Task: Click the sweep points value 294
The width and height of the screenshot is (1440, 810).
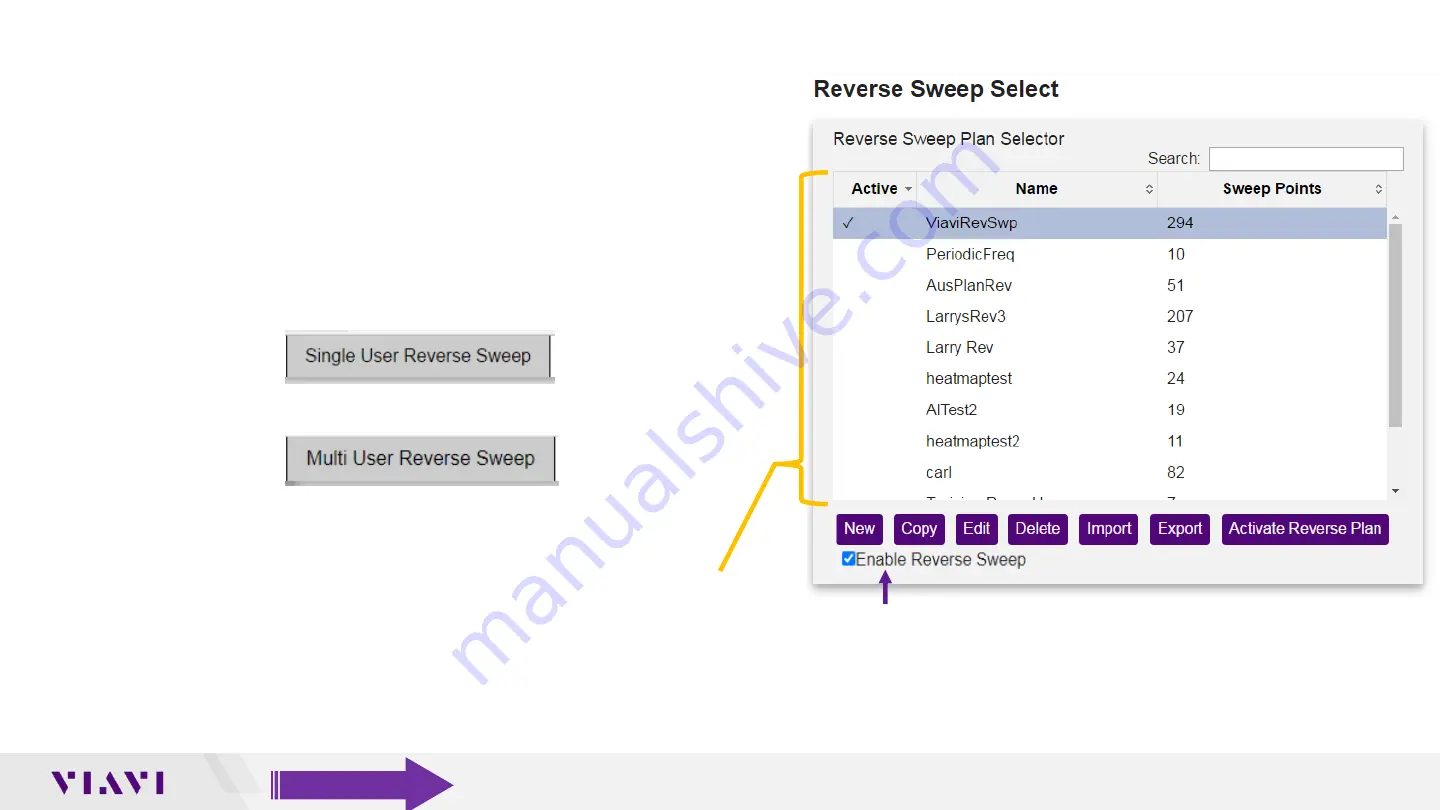Action: tap(1180, 223)
